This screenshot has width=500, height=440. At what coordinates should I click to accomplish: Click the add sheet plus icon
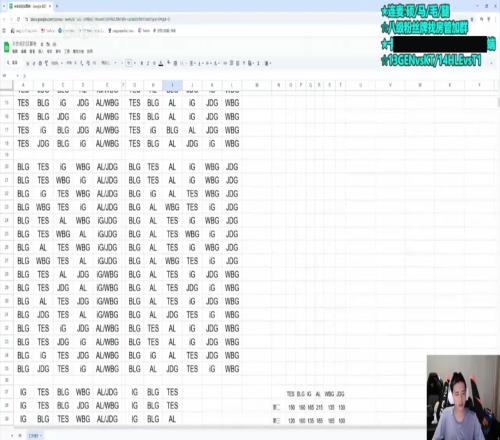[12, 435]
